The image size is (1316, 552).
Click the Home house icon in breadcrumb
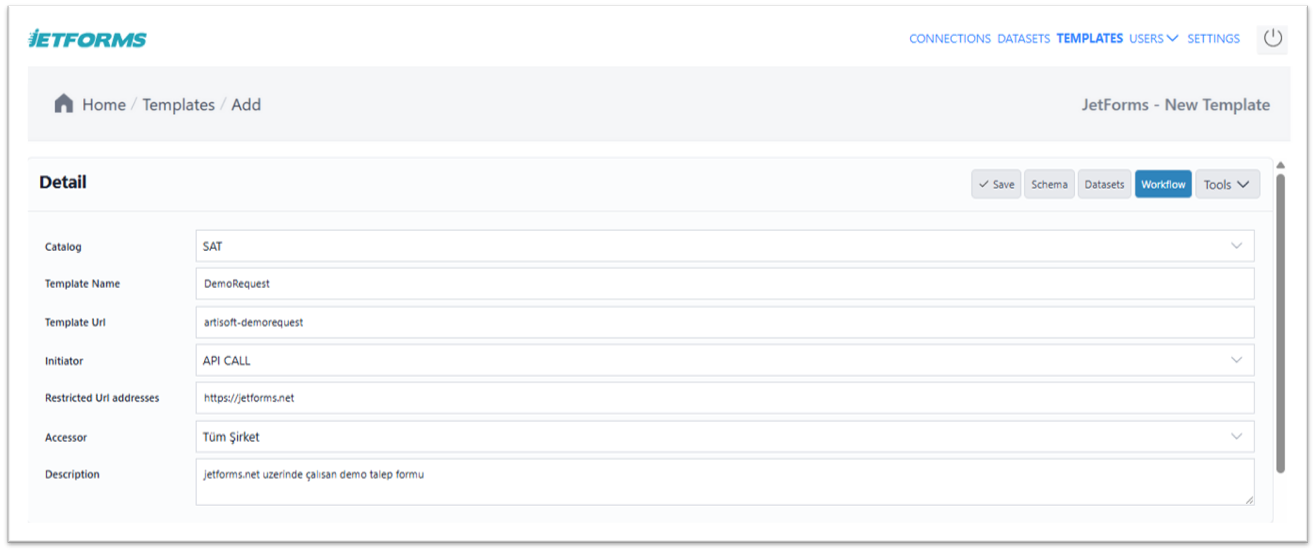[64, 104]
